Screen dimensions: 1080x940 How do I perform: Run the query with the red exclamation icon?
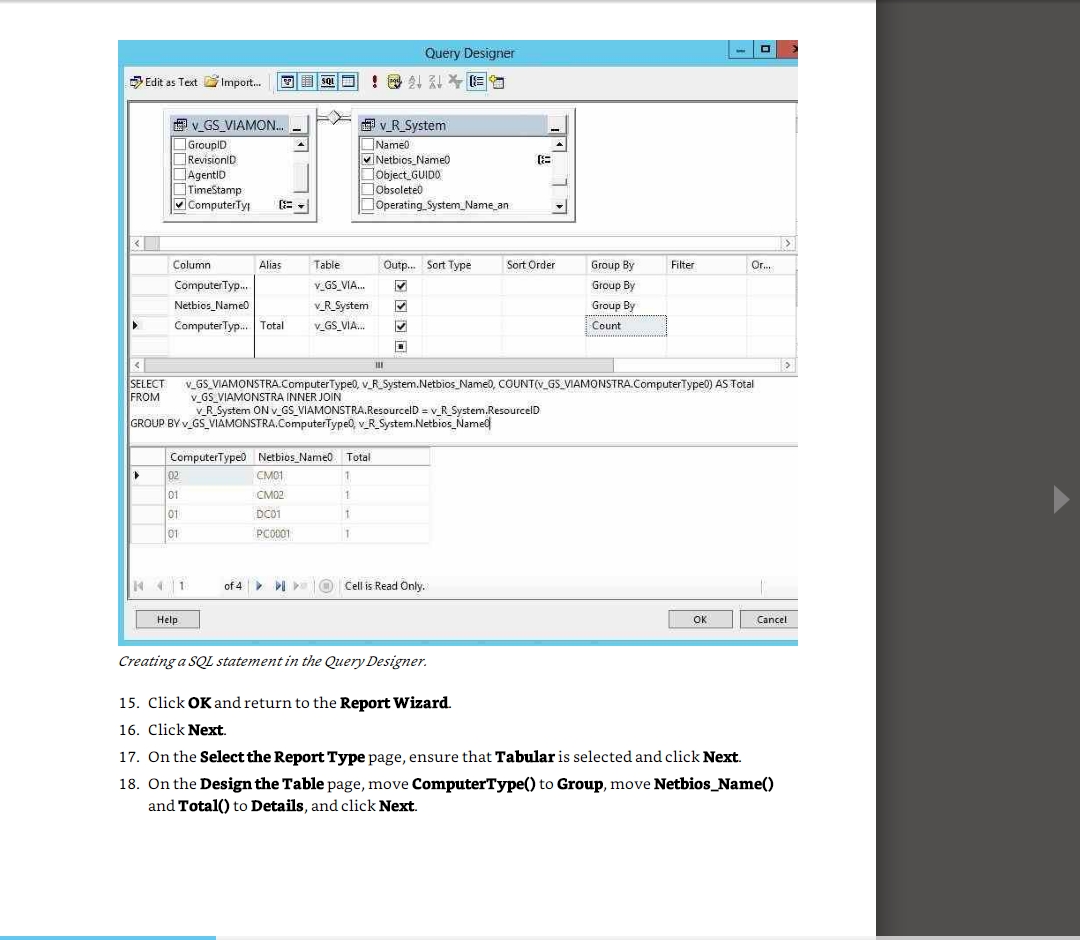[374, 82]
